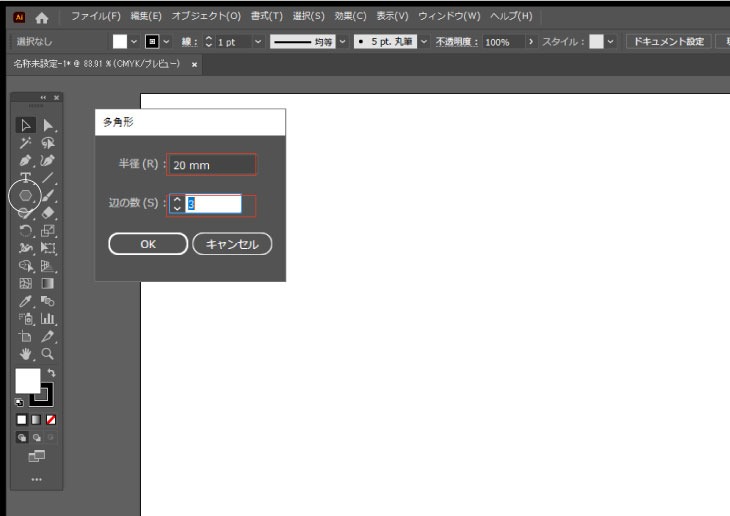
Task: Select the Polygon tool in the toolbar
Action: tap(26, 196)
